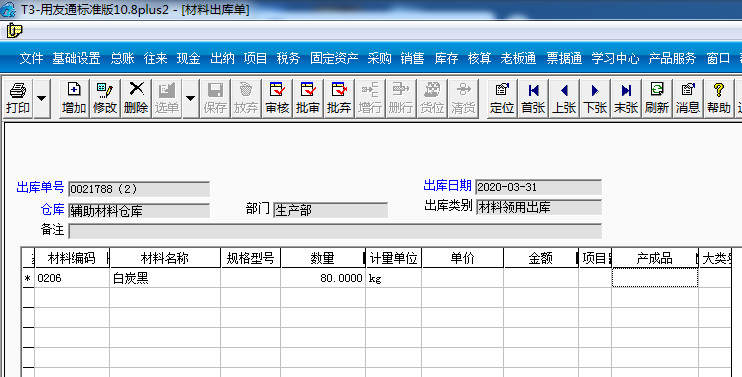Select the 产成品 cell in first row
Image resolution: width=742 pixels, height=377 pixels.
click(x=655, y=278)
